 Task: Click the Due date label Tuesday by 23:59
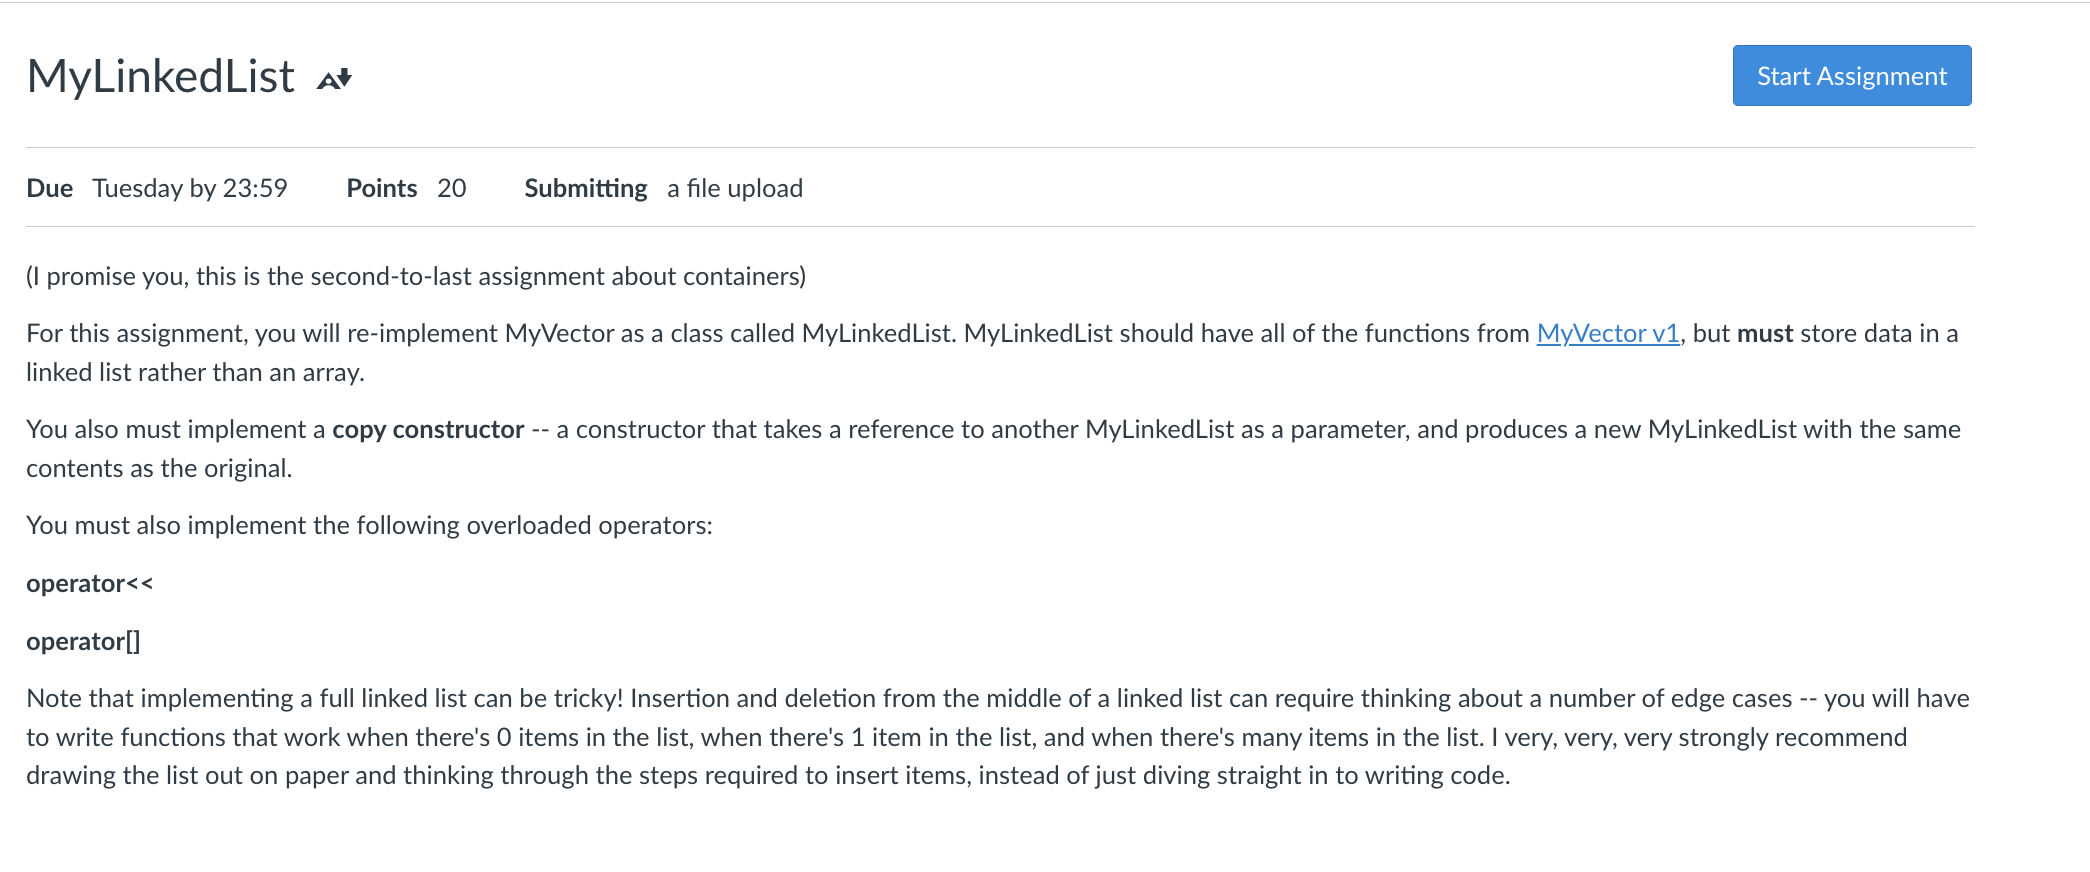pyautogui.click(x=190, y=188)
